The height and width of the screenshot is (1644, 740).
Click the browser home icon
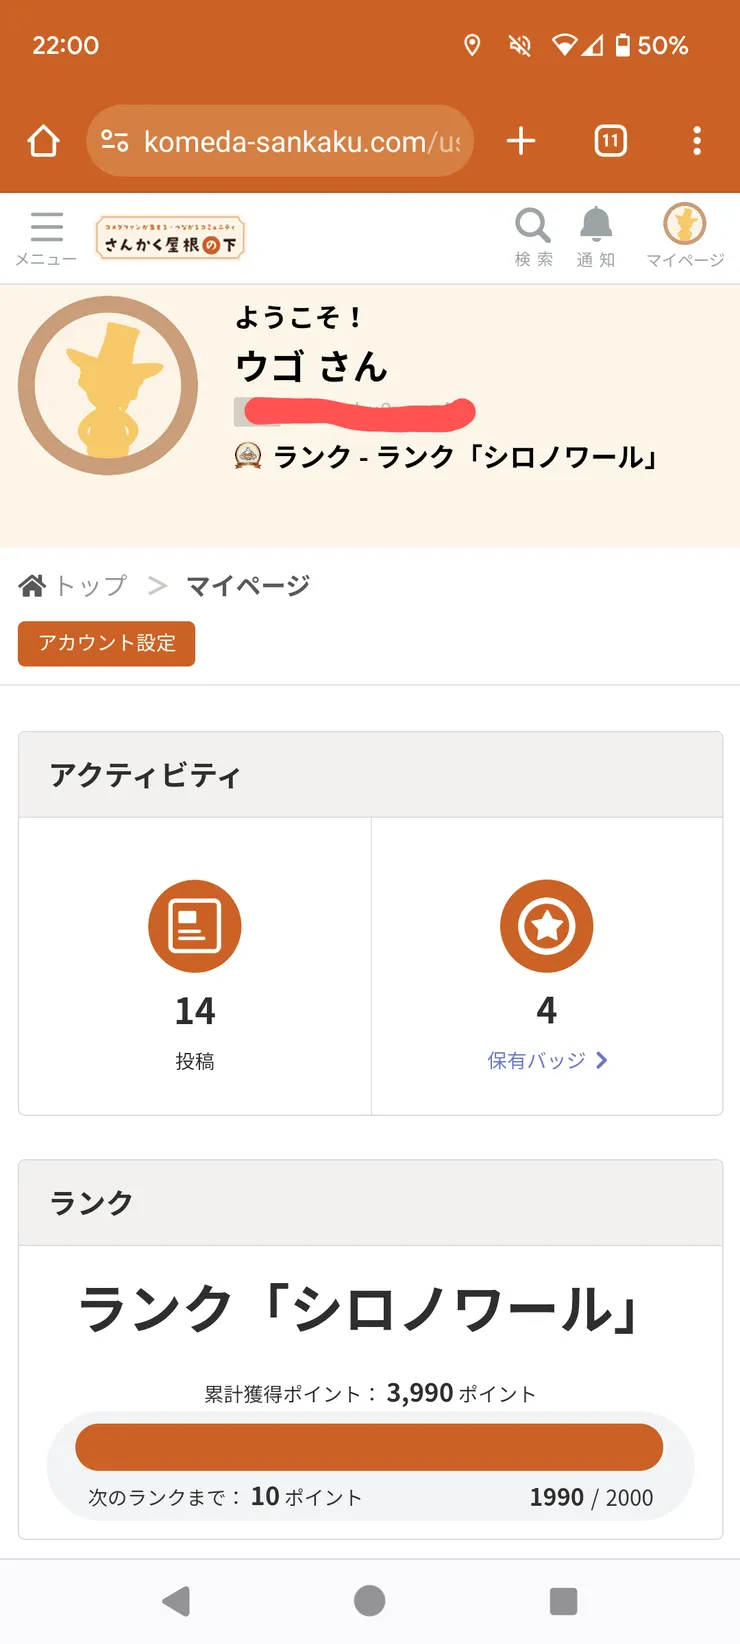(43, 141)
